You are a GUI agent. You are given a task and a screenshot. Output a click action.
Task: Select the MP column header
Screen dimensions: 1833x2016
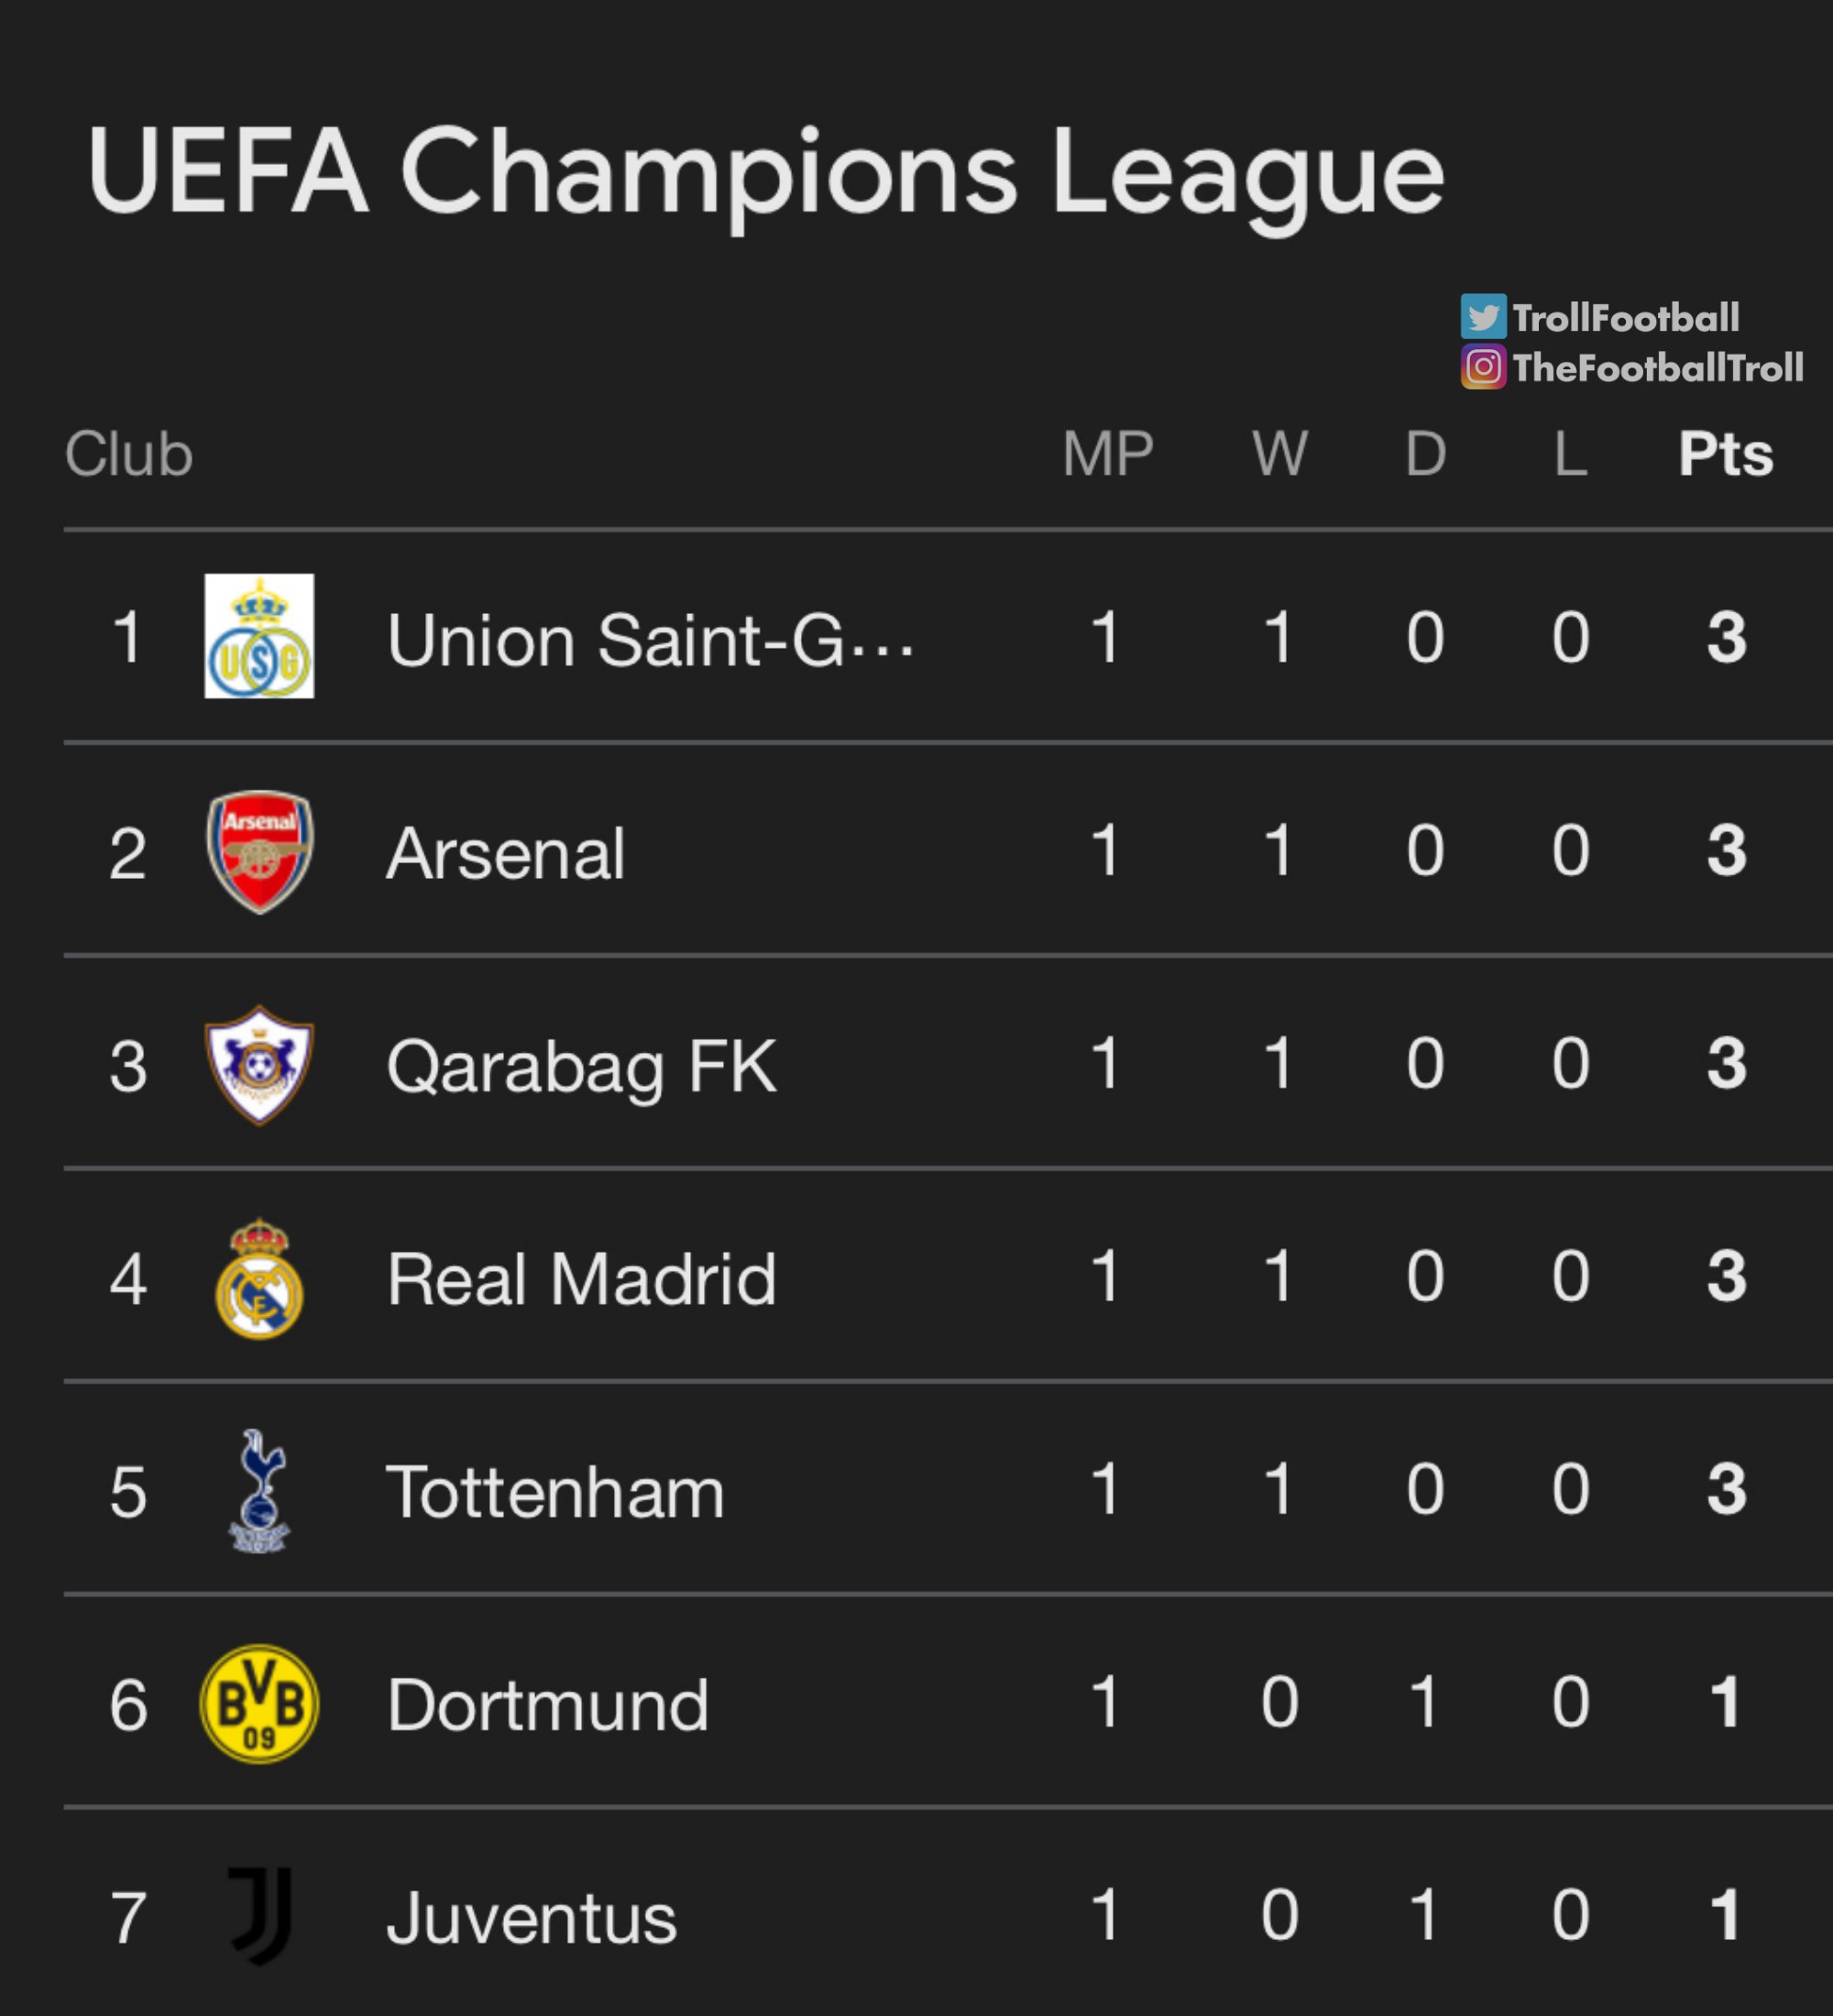point(1108,454)
